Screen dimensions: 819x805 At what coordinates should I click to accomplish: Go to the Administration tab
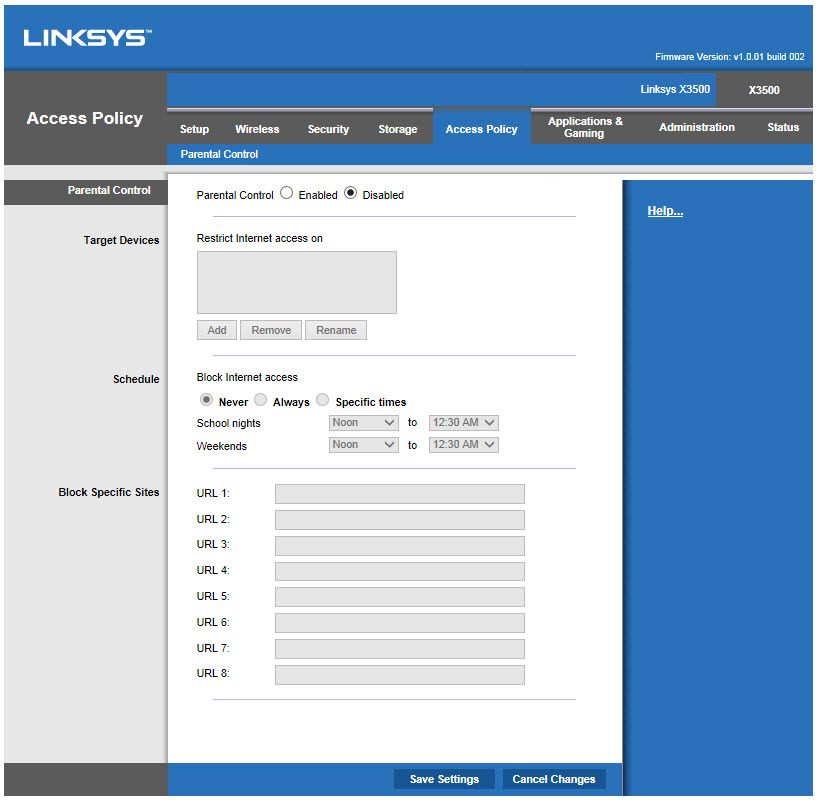697,127
